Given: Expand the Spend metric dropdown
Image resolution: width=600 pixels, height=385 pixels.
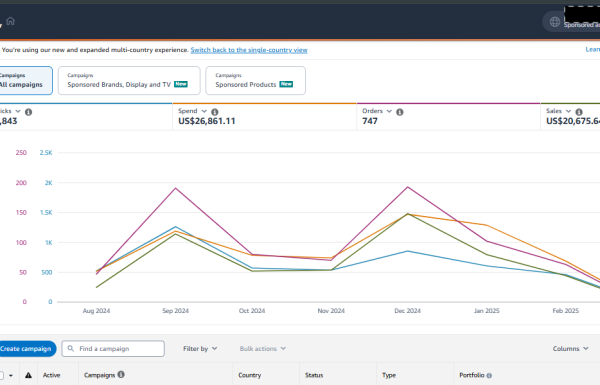Looking at the screenshot, I should [204, 111].
